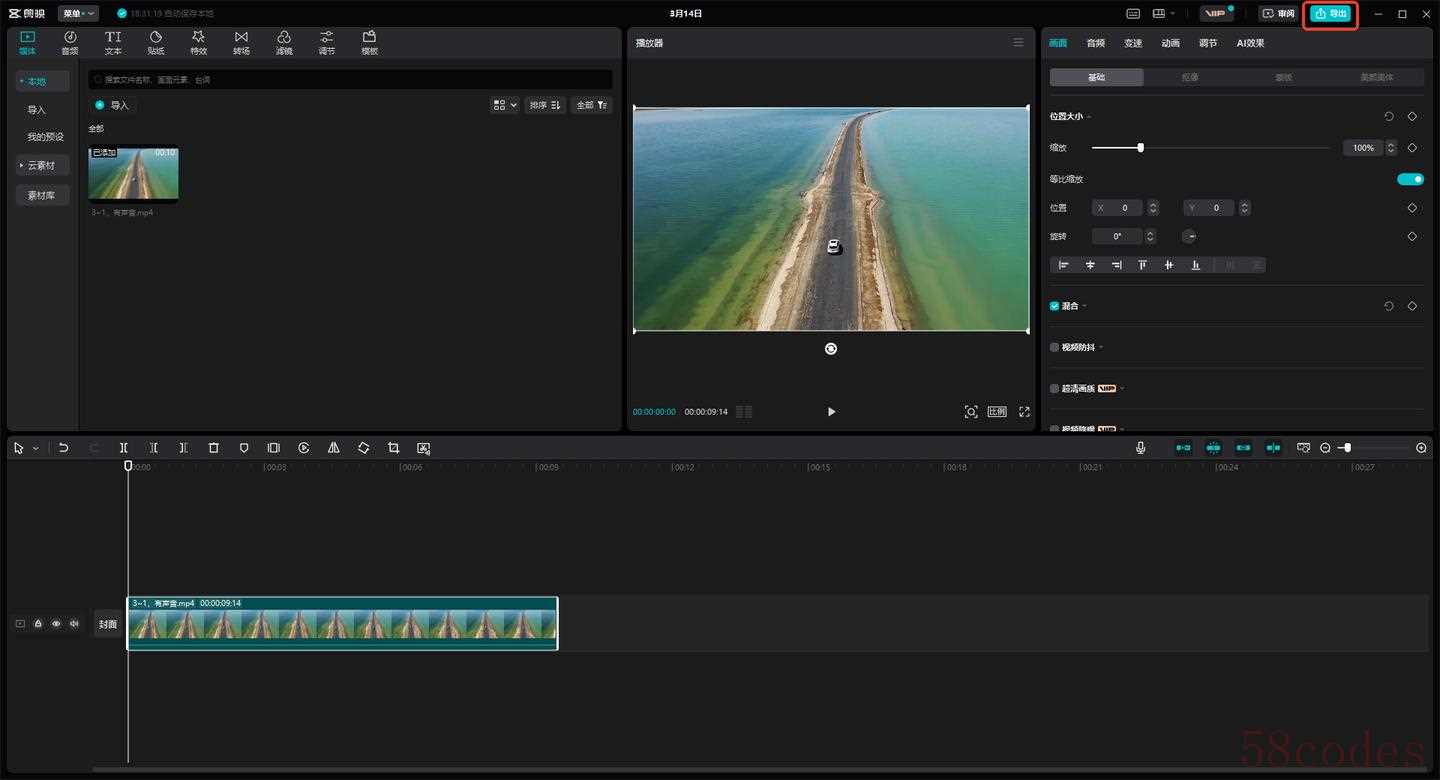Select the 蒙版 sub-tab
The width and height of the screenshot is (1440, 780).
point(1283,77)
